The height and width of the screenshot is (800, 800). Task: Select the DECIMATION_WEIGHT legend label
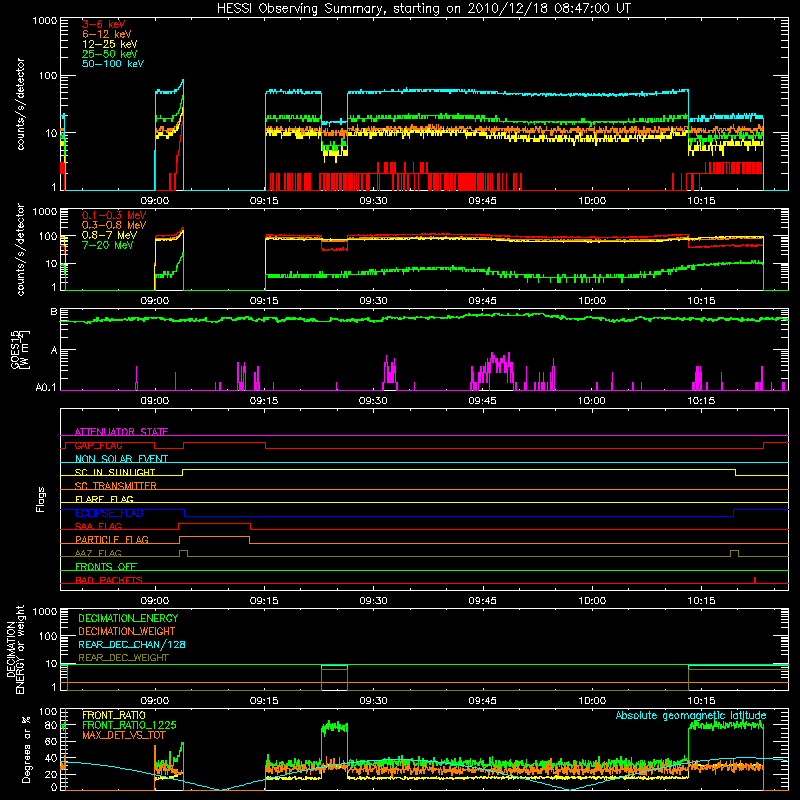pos(127,631)
